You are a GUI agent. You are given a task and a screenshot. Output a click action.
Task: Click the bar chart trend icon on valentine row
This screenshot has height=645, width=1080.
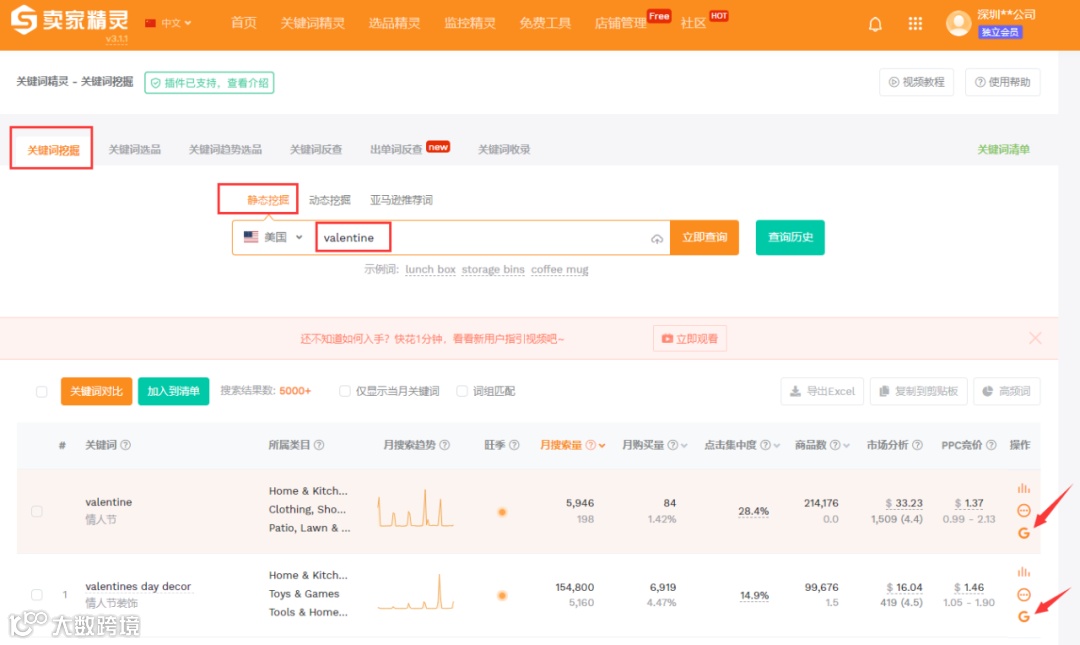click(x=1023, y=488)
